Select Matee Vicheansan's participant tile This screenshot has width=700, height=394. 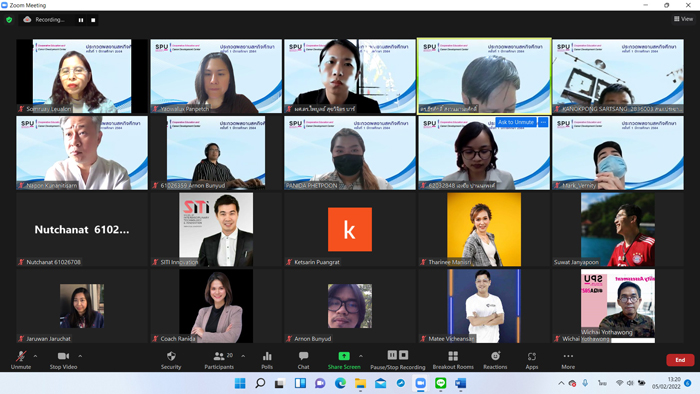point(484,306)
